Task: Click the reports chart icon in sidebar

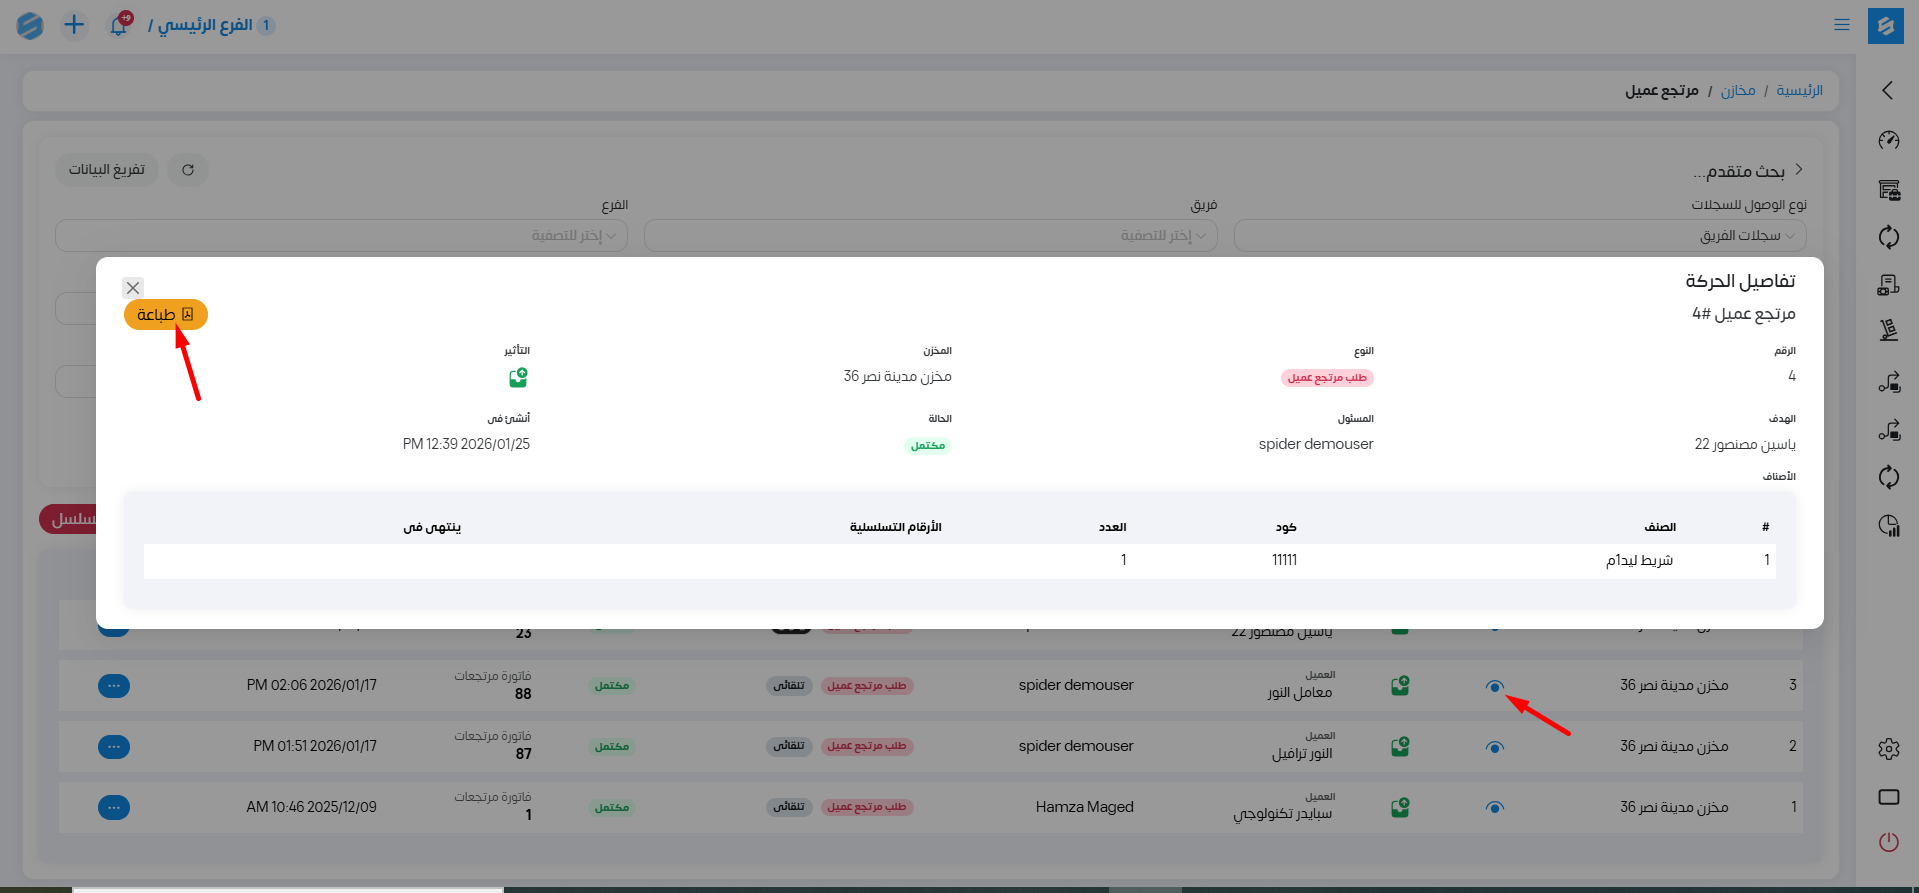Action: 1888,526
